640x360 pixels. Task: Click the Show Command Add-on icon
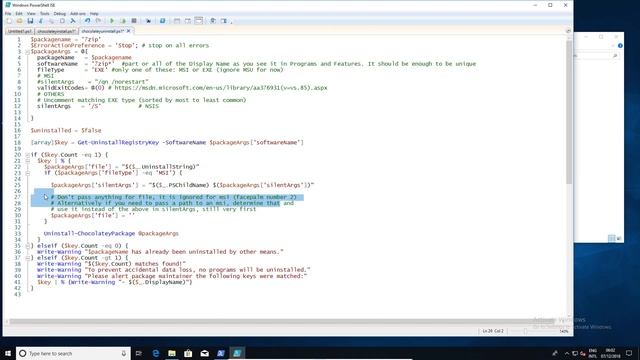tap(224, 20)
